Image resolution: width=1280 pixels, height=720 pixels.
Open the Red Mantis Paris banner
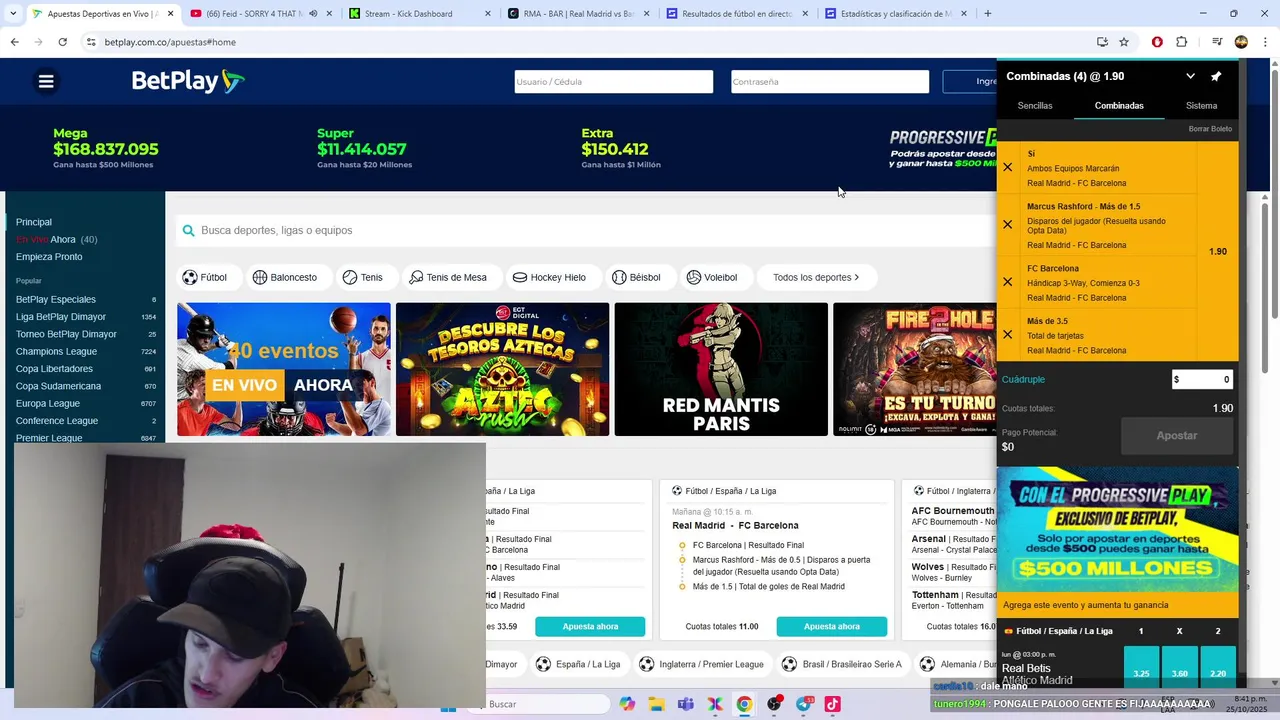[721, 369]
